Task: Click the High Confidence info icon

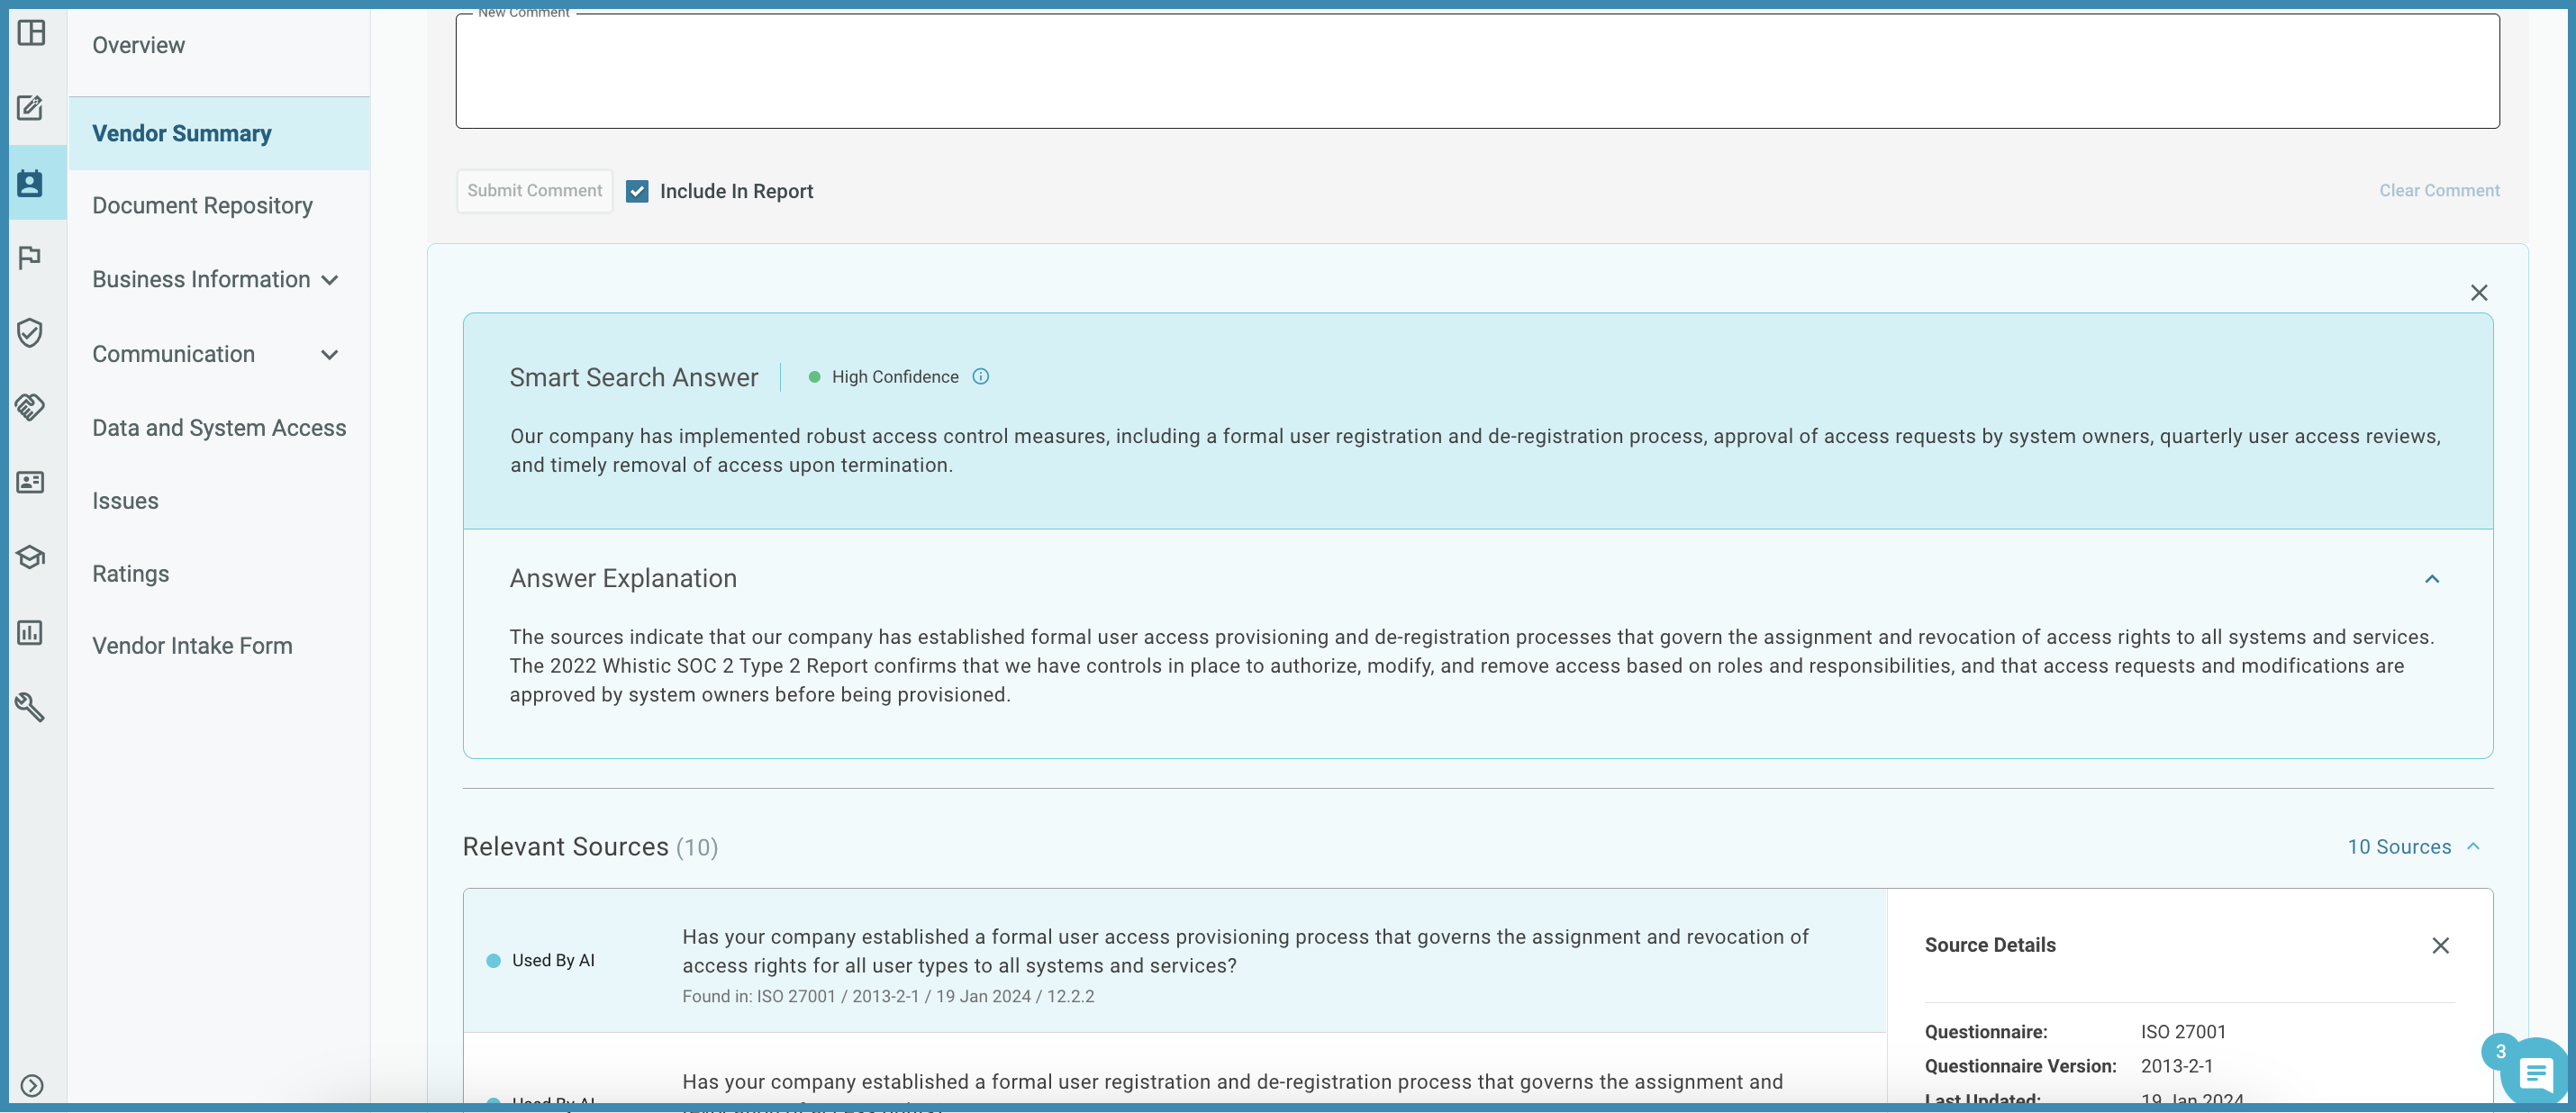Action: point(981,377)
